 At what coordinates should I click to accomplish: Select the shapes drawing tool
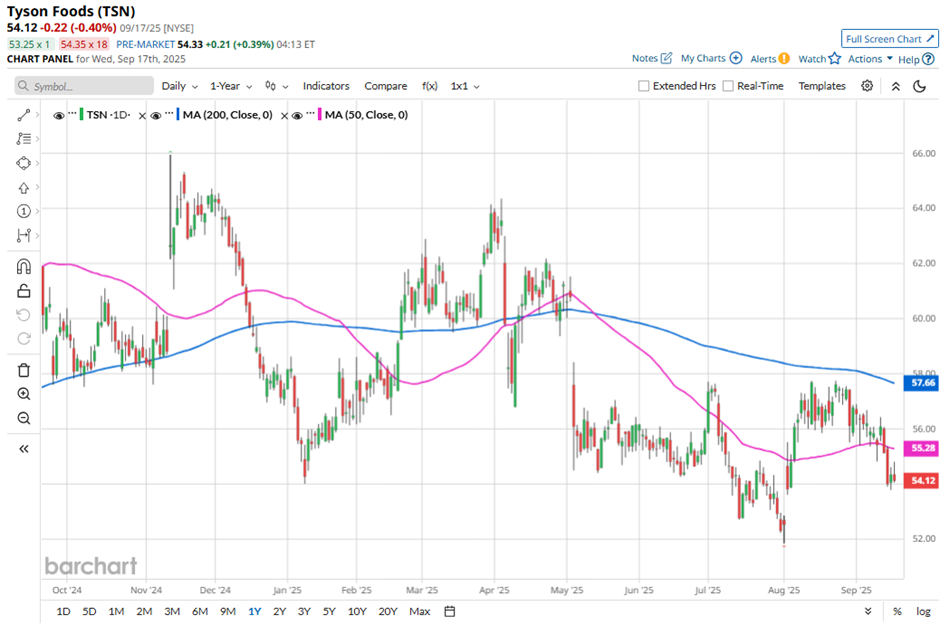23,163
